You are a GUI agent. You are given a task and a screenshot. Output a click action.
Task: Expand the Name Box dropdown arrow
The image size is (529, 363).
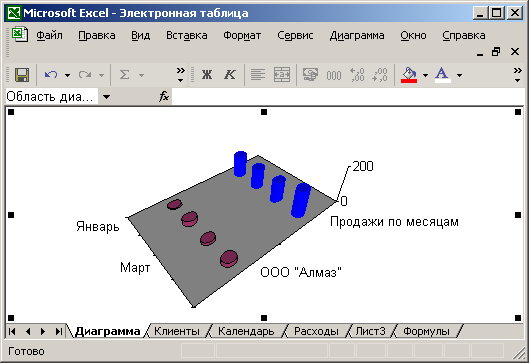point(106,97)
